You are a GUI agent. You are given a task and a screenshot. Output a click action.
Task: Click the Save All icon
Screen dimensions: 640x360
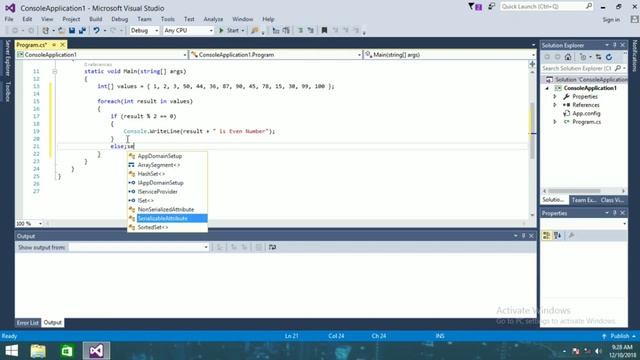tap(82, 31)
